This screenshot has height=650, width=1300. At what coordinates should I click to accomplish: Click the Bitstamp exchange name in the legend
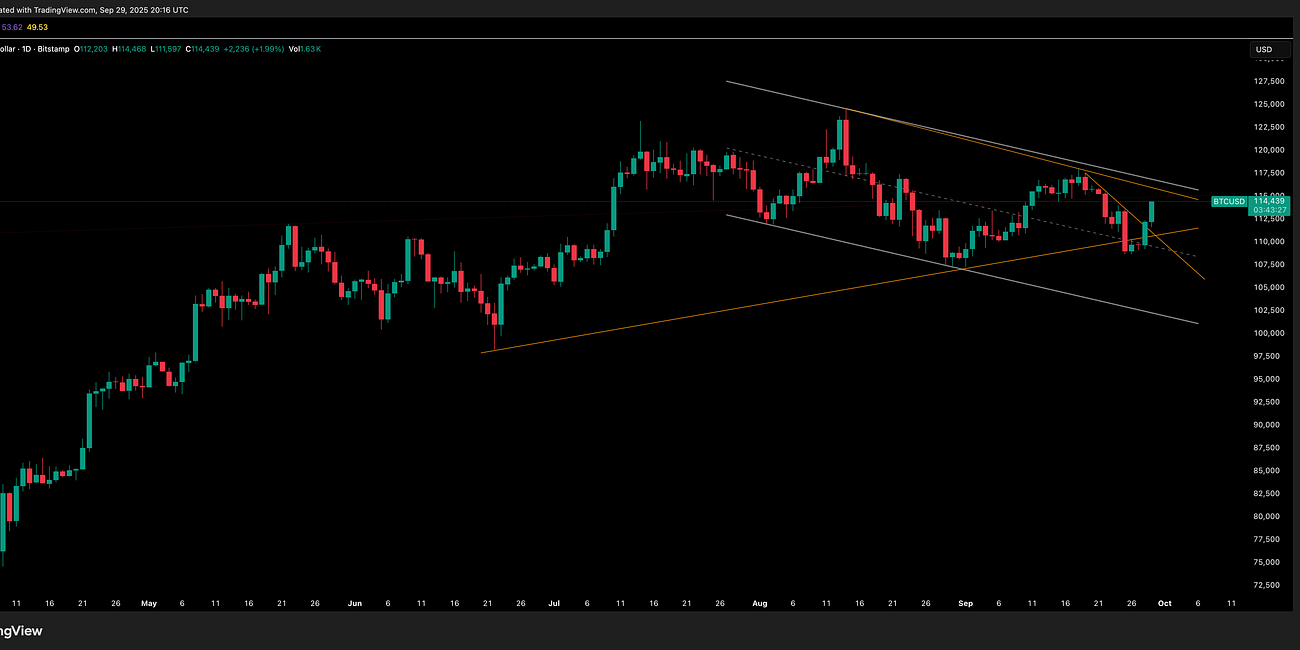pos(56,48)
